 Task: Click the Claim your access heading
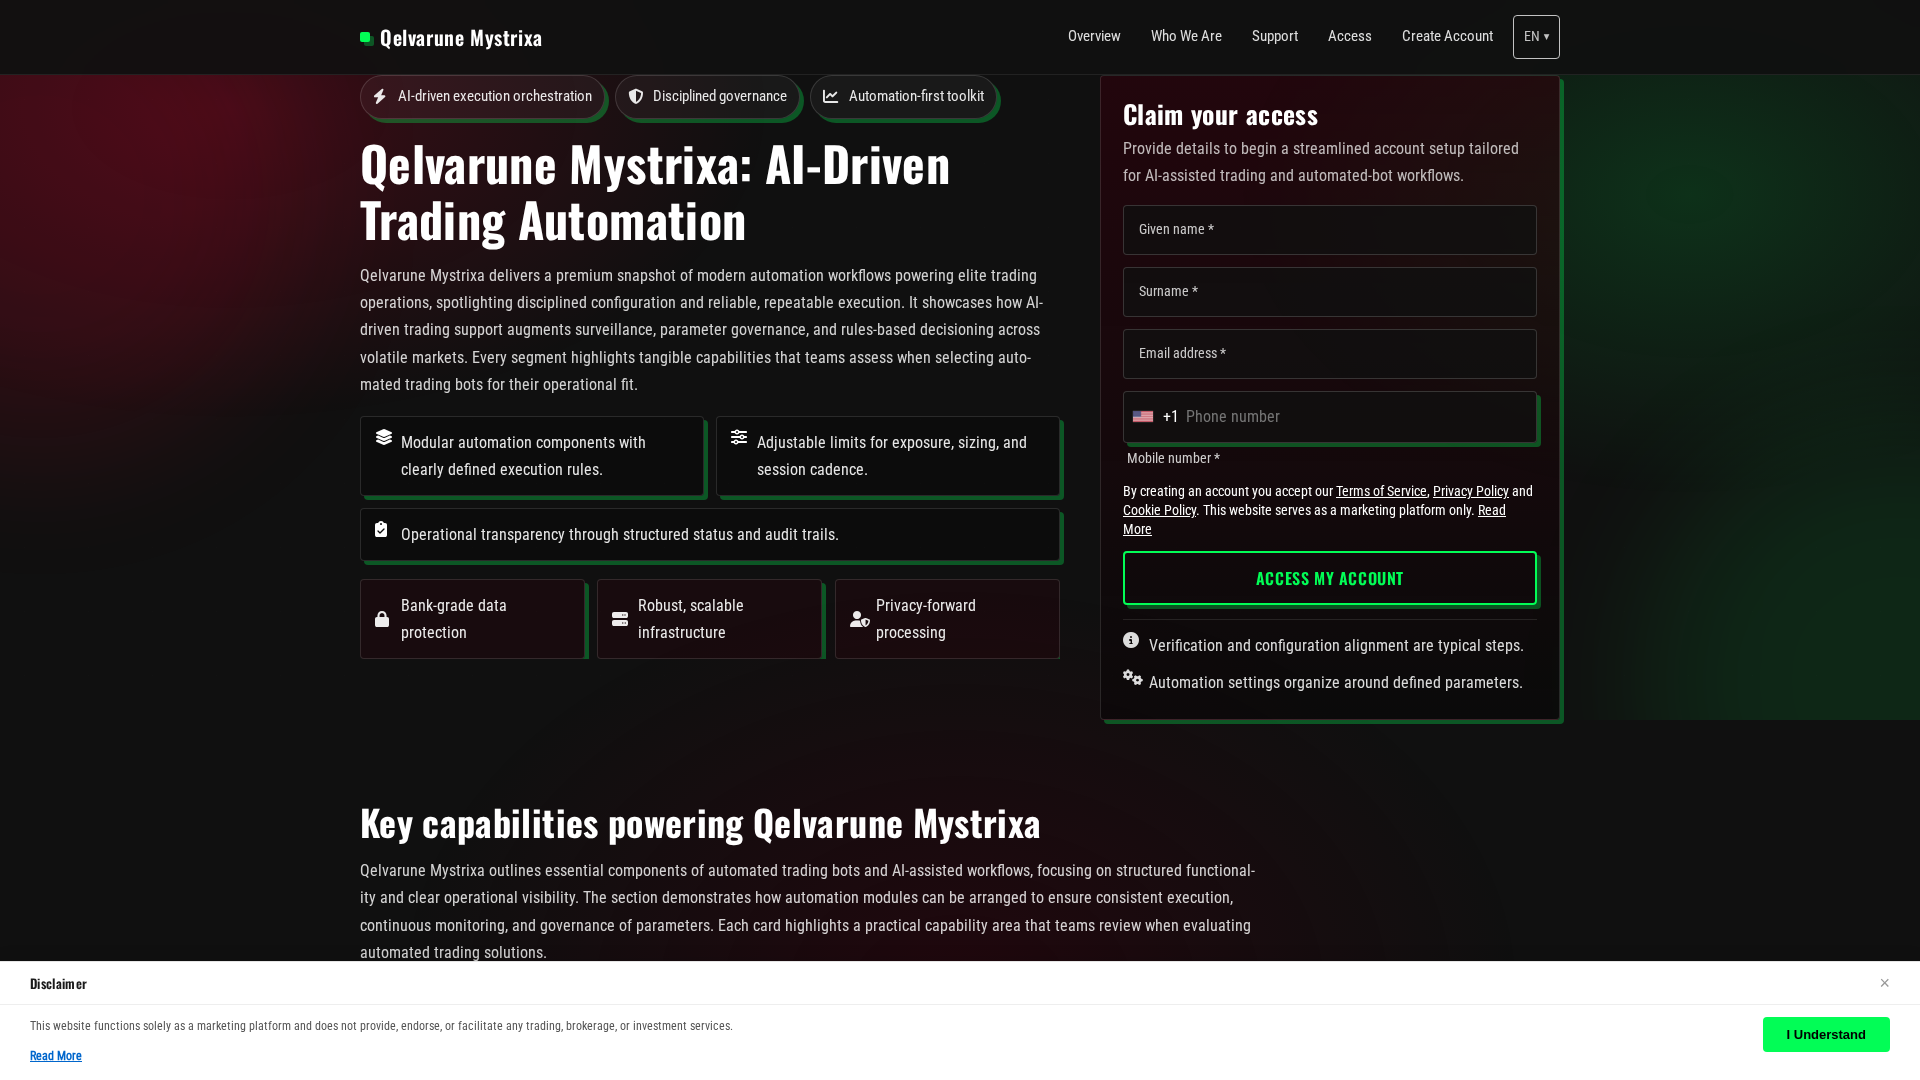click(1220, 115)
